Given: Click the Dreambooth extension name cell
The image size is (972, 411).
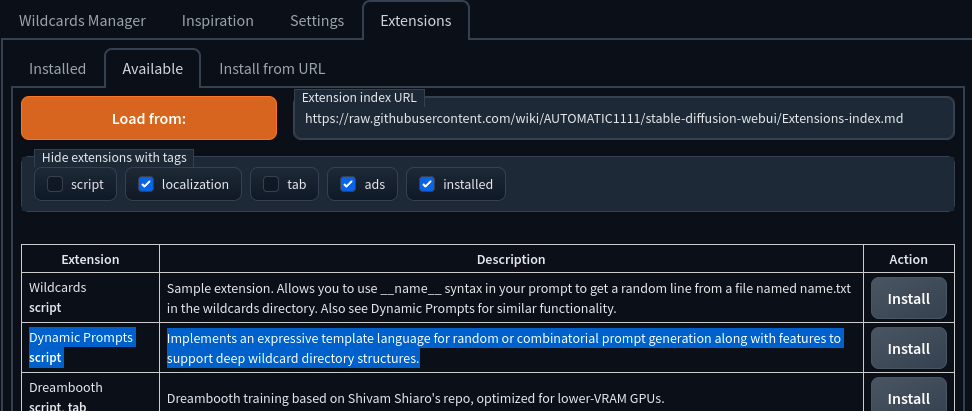Looking at the screenshot, I should (x=66, y=388).
